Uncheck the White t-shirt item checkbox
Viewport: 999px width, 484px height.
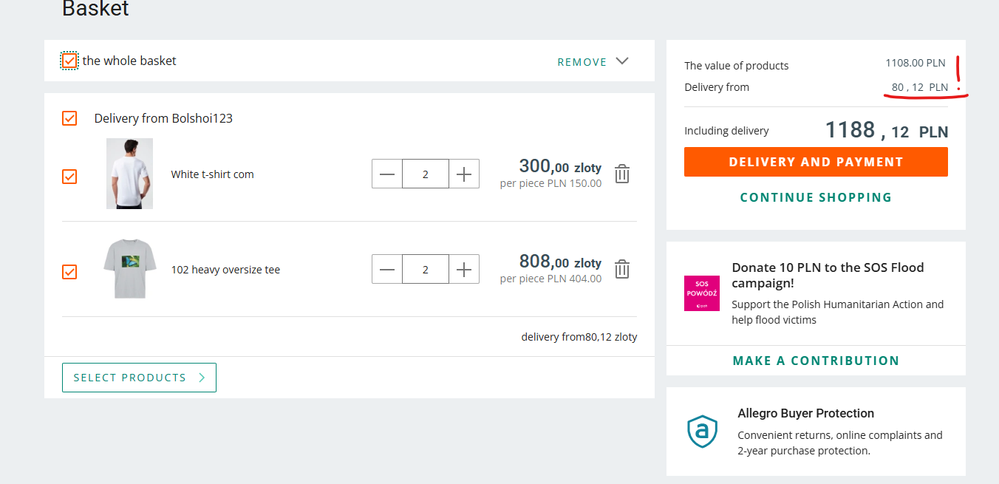point(69,176)
